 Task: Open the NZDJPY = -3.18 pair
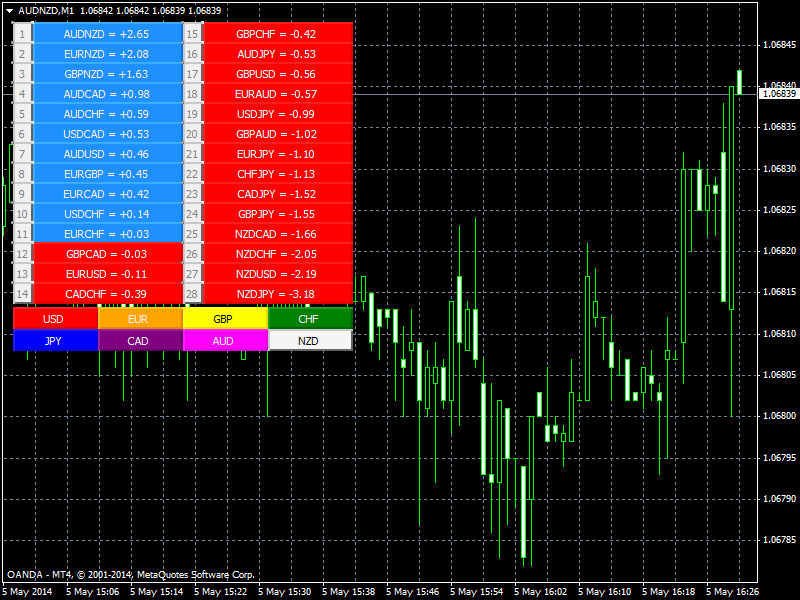277,294
